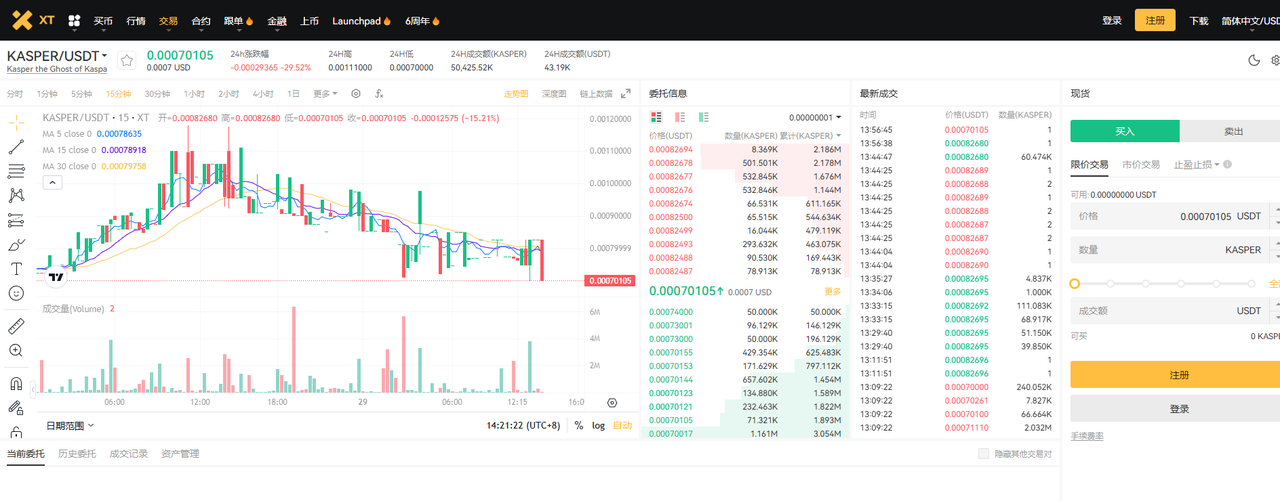
Task: Toggle percent scale on chart
Action: click(579, 425)
